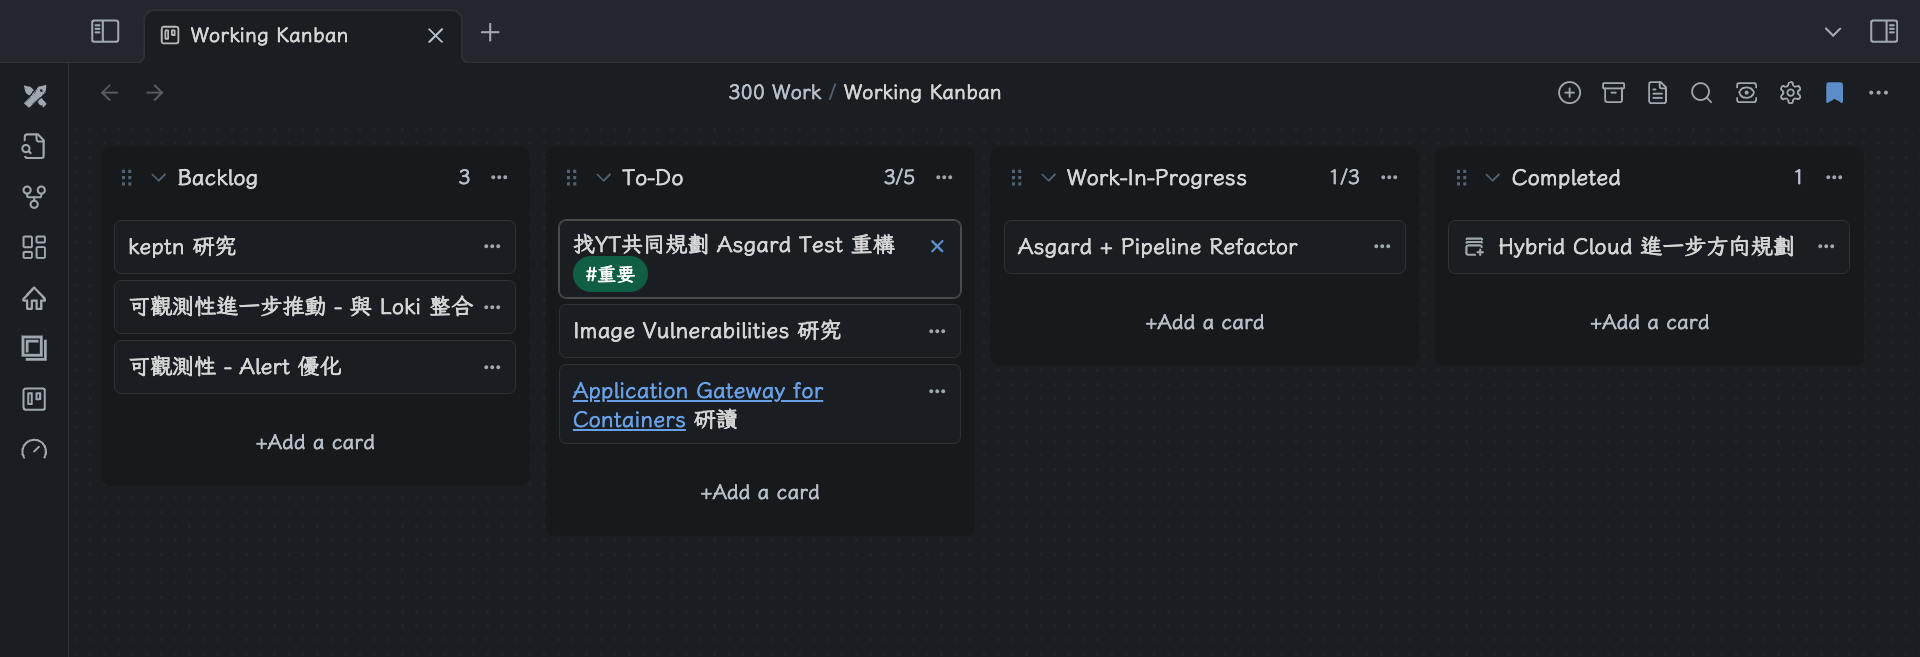Add a card to Work-In-Progress list

pyautogui.click(x=1205, y=322)
